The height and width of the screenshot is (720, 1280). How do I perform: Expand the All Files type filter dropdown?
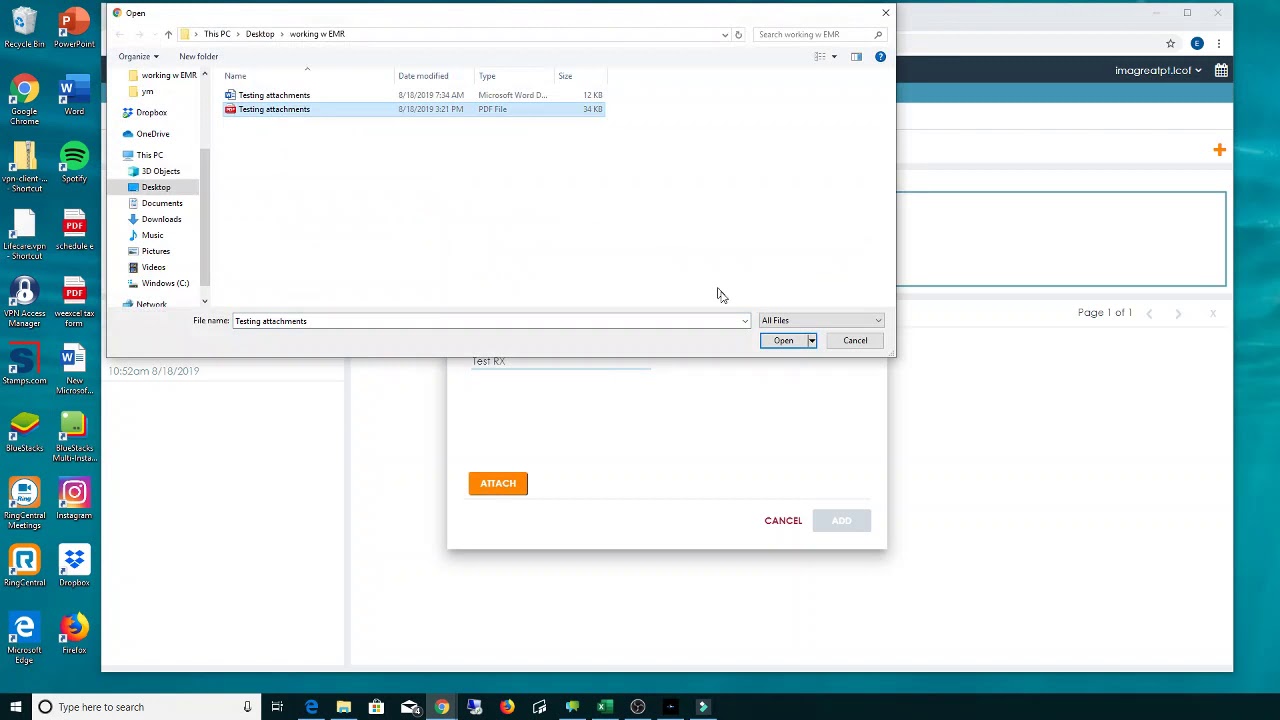(821, 321)
